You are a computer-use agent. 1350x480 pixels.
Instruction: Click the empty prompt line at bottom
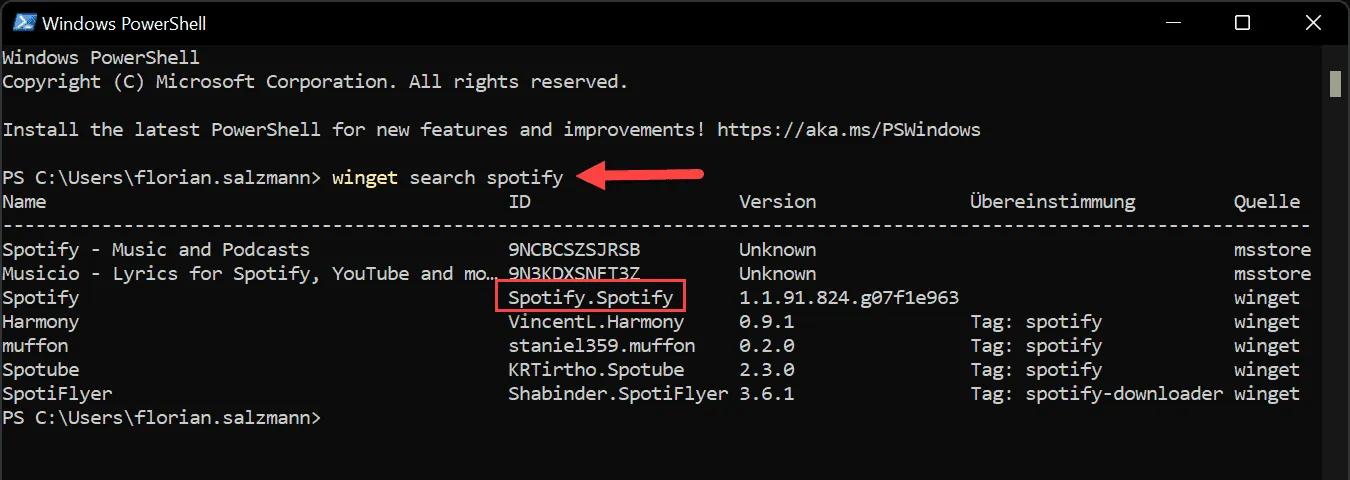click(x=162, y=418)
